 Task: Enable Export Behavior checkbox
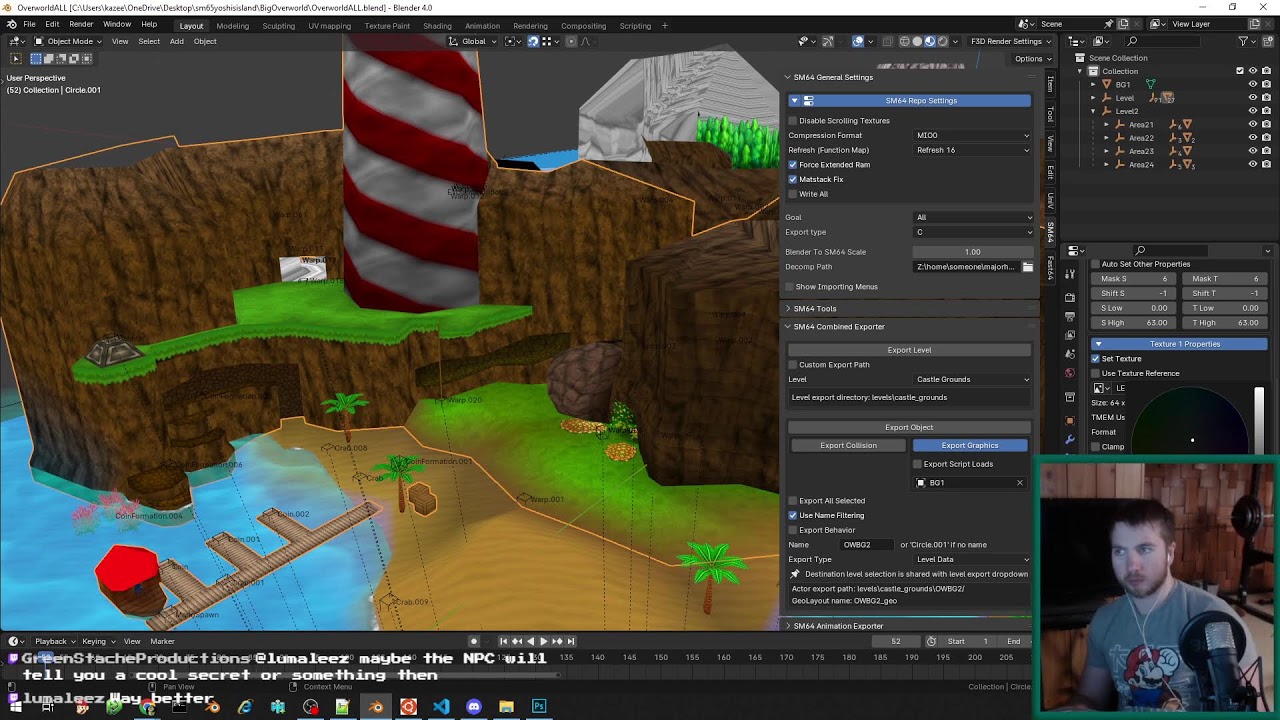pos(793,530)
